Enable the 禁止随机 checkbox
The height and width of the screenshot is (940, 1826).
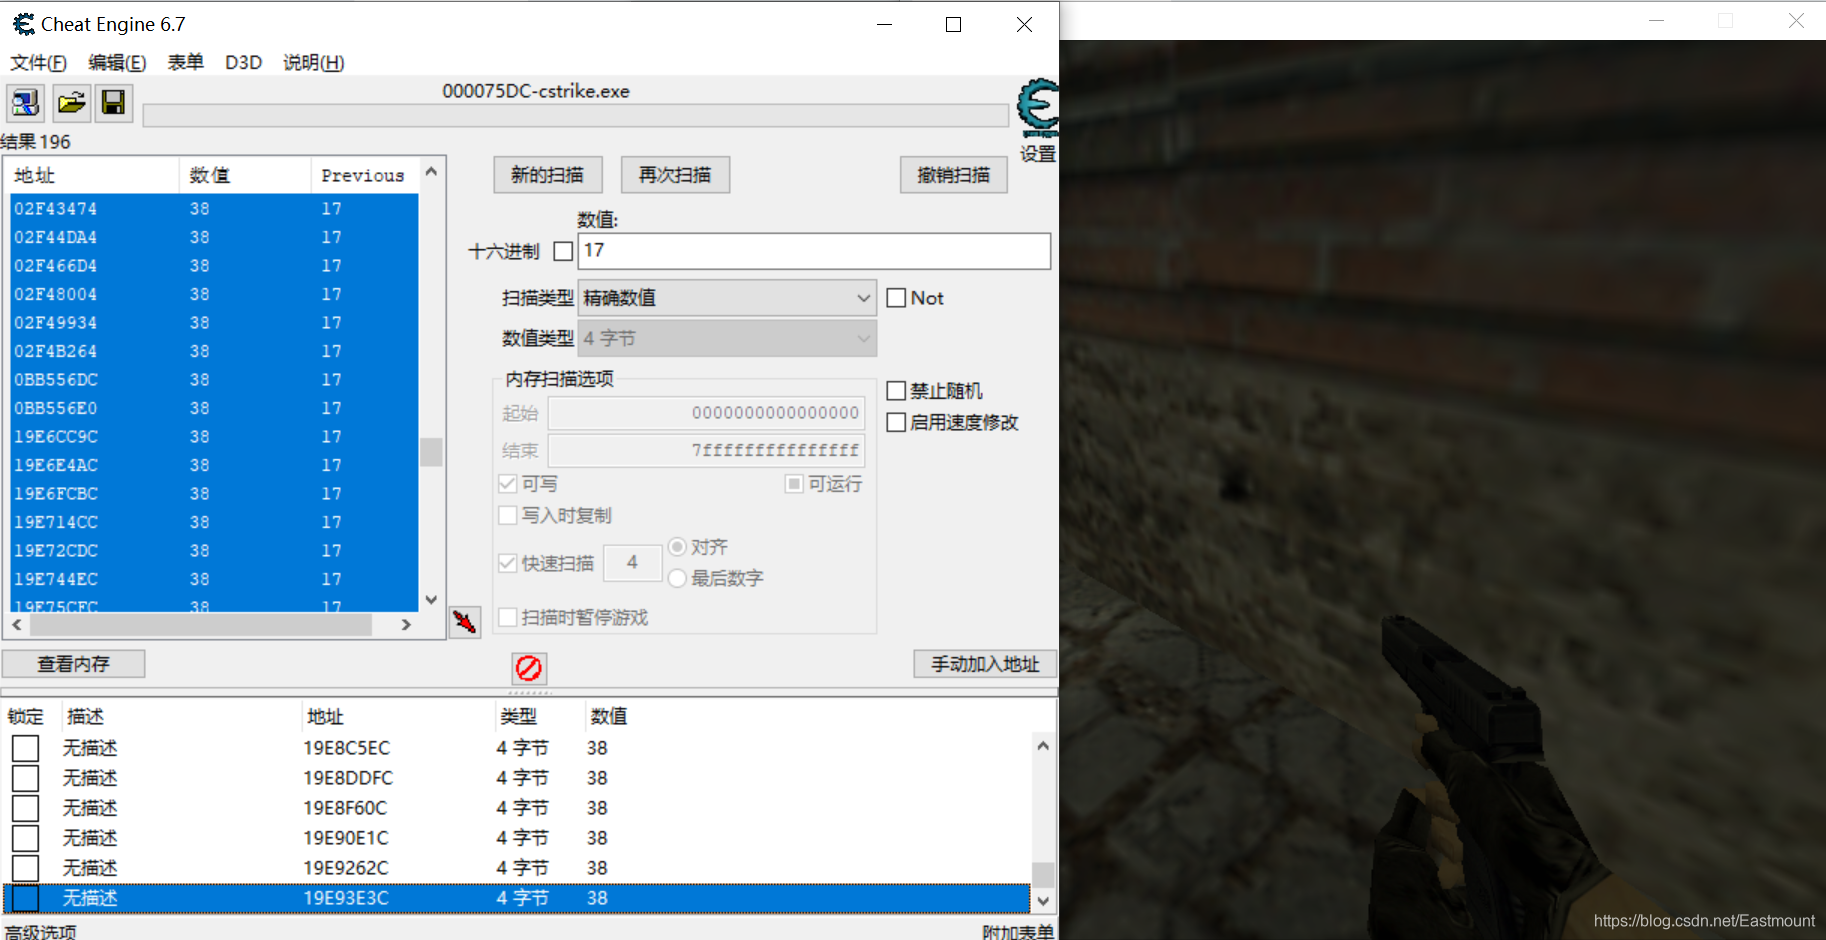[x=896, y=391]
